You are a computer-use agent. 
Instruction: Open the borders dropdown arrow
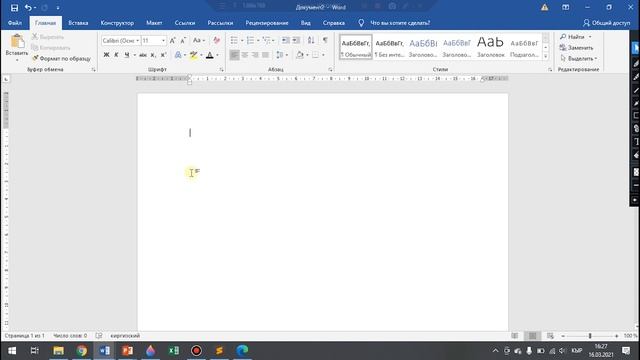point(323,55)
